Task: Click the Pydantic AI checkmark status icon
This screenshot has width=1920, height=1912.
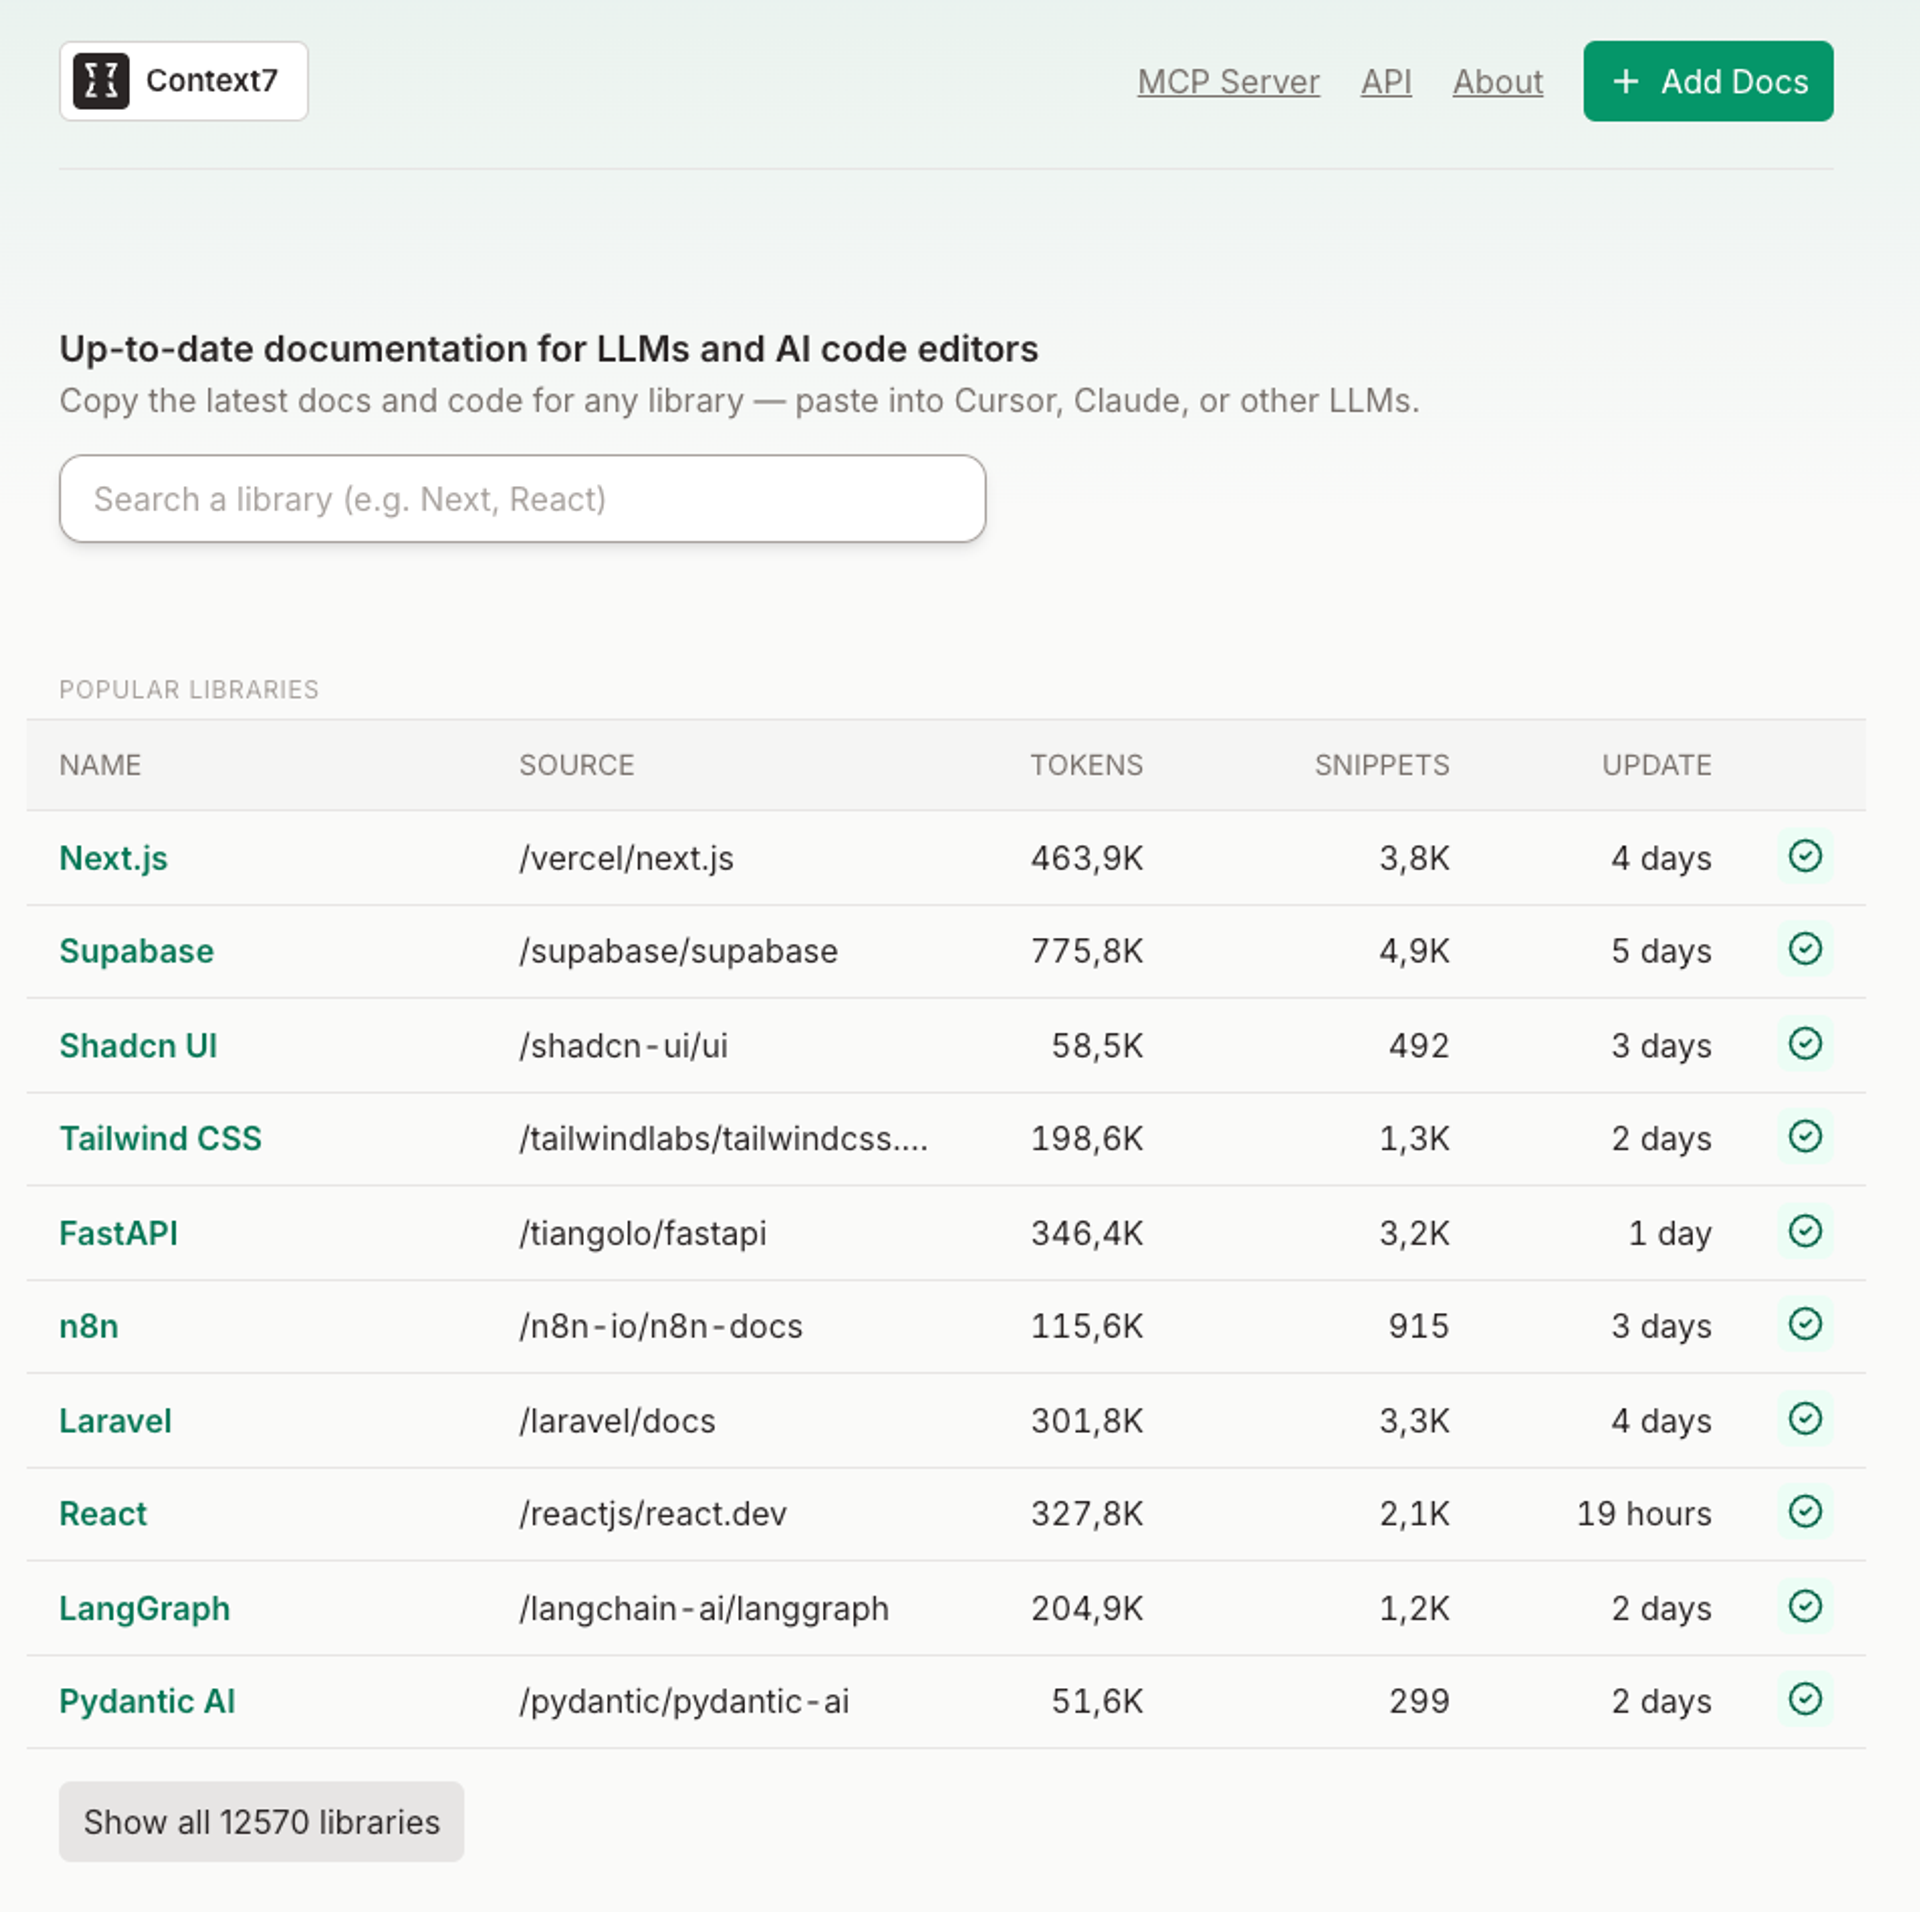Action: click(x=1805, y=1700)
